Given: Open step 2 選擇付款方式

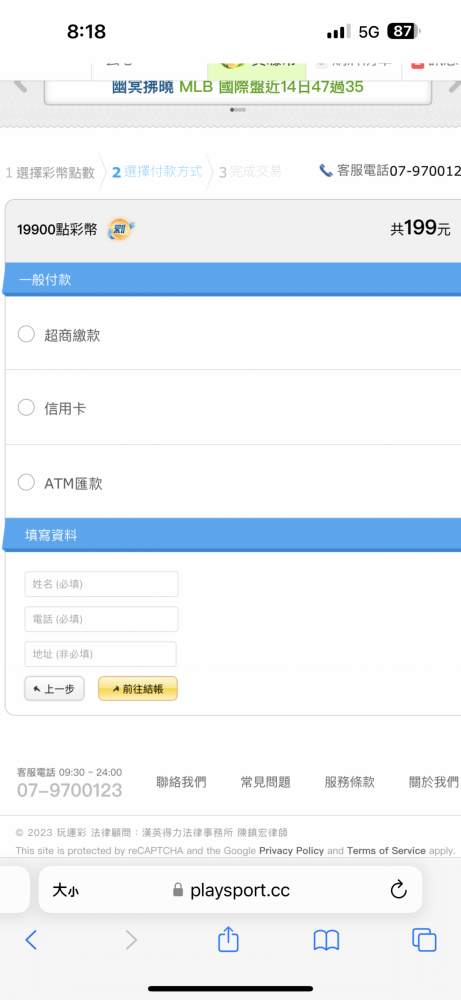Looking at the screenshot, I should tap(157, 172).
